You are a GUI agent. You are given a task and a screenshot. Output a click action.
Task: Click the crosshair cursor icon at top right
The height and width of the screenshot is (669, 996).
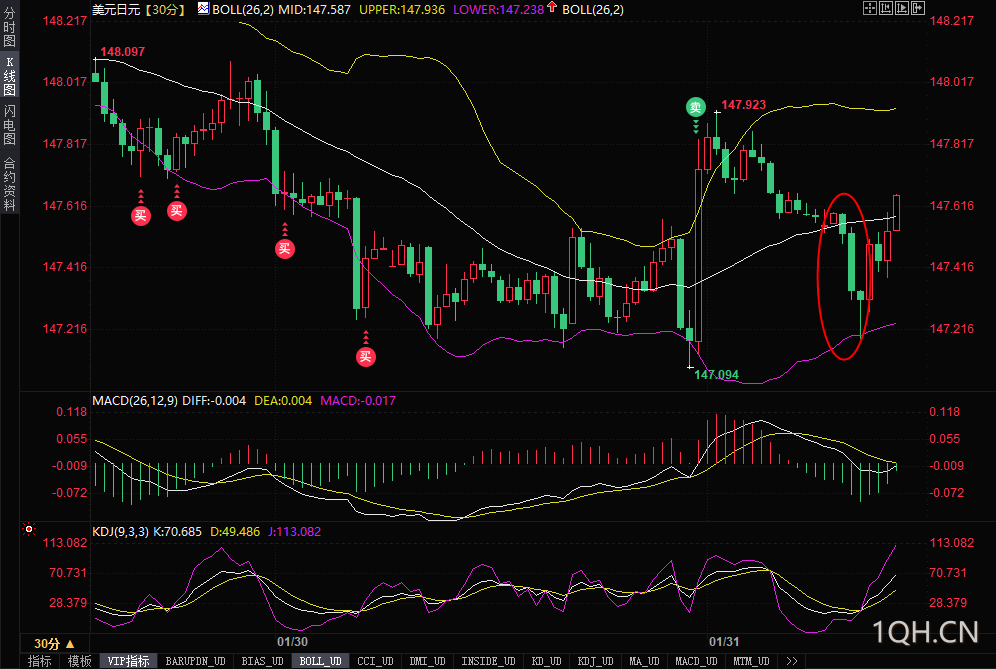870,8
